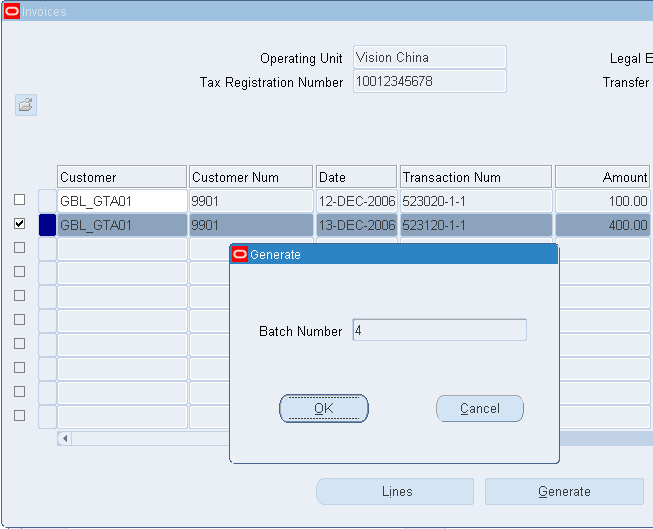Click the dark blue record indicator of second row

47,225
